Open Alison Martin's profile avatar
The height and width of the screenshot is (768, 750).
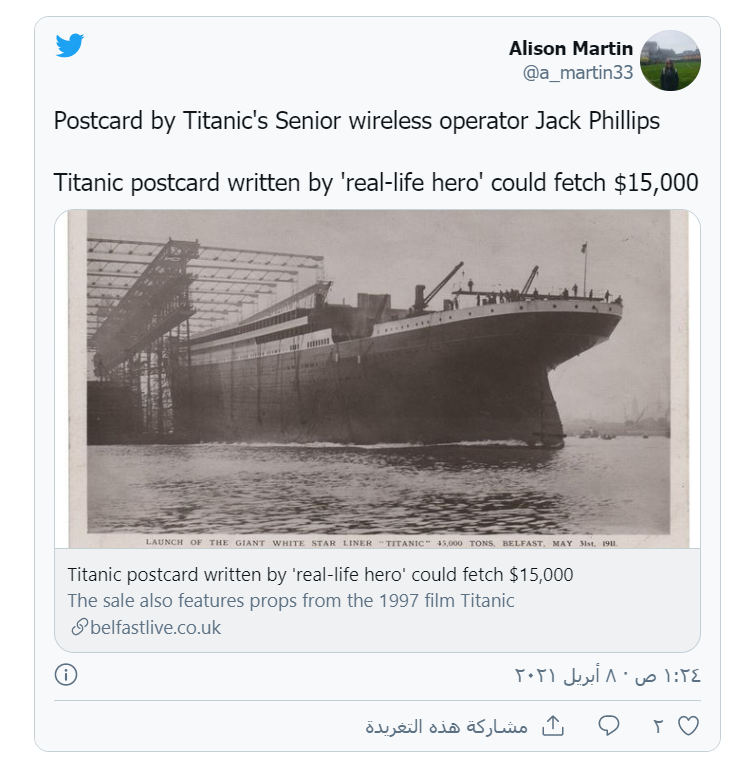click(670, 60)
